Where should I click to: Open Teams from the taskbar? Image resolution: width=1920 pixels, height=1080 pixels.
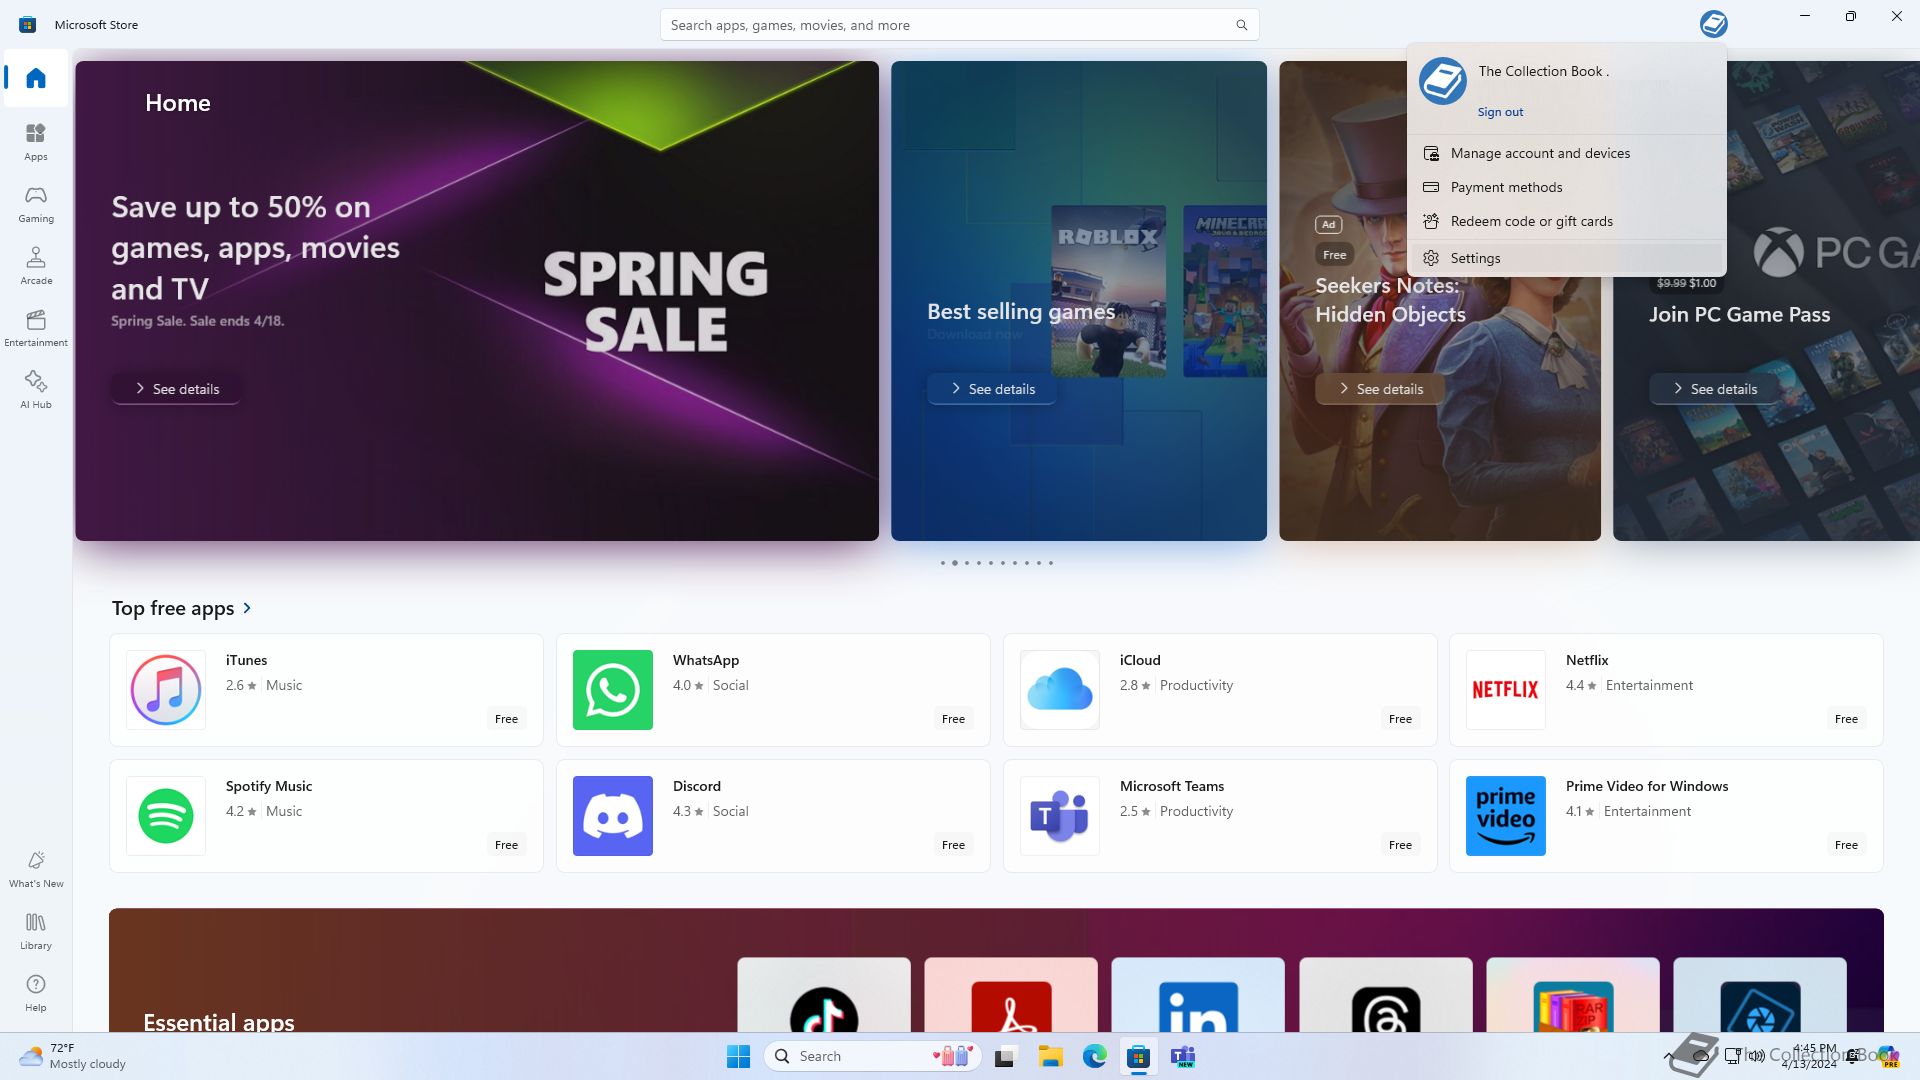(1183, 1056)
